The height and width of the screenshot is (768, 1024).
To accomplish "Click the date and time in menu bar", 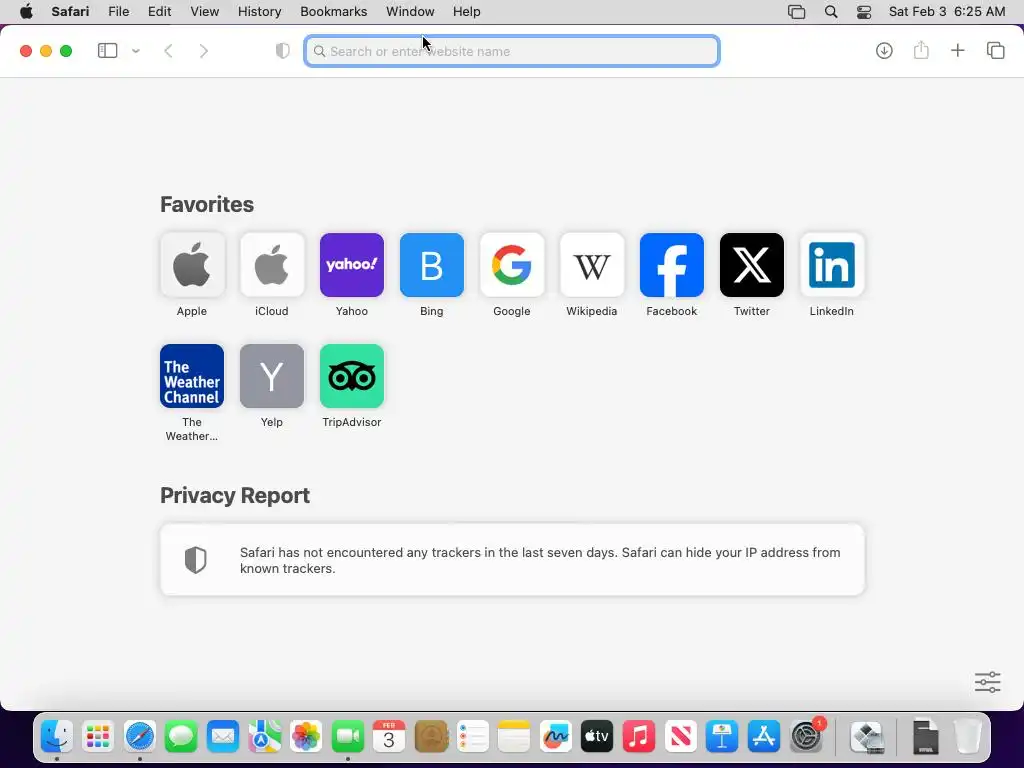I will pyautogui.click(x=947, y=12).
